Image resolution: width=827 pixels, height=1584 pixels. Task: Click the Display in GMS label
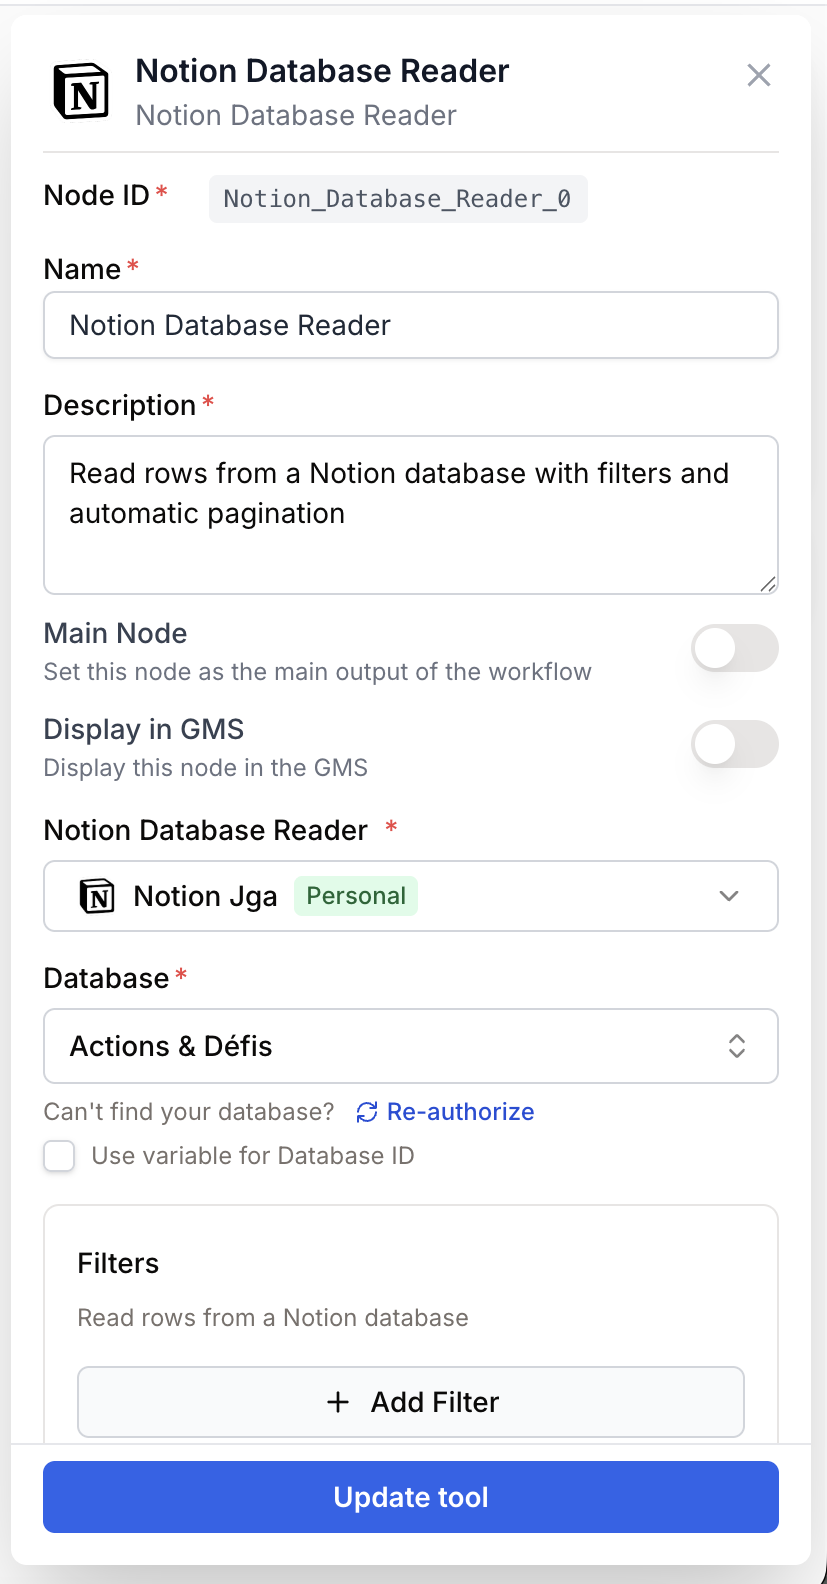coord(144,729)
